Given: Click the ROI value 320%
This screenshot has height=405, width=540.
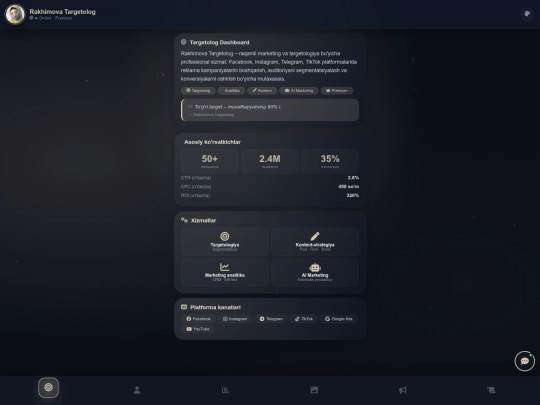Looking at the screenshot, I should [352, 195].
